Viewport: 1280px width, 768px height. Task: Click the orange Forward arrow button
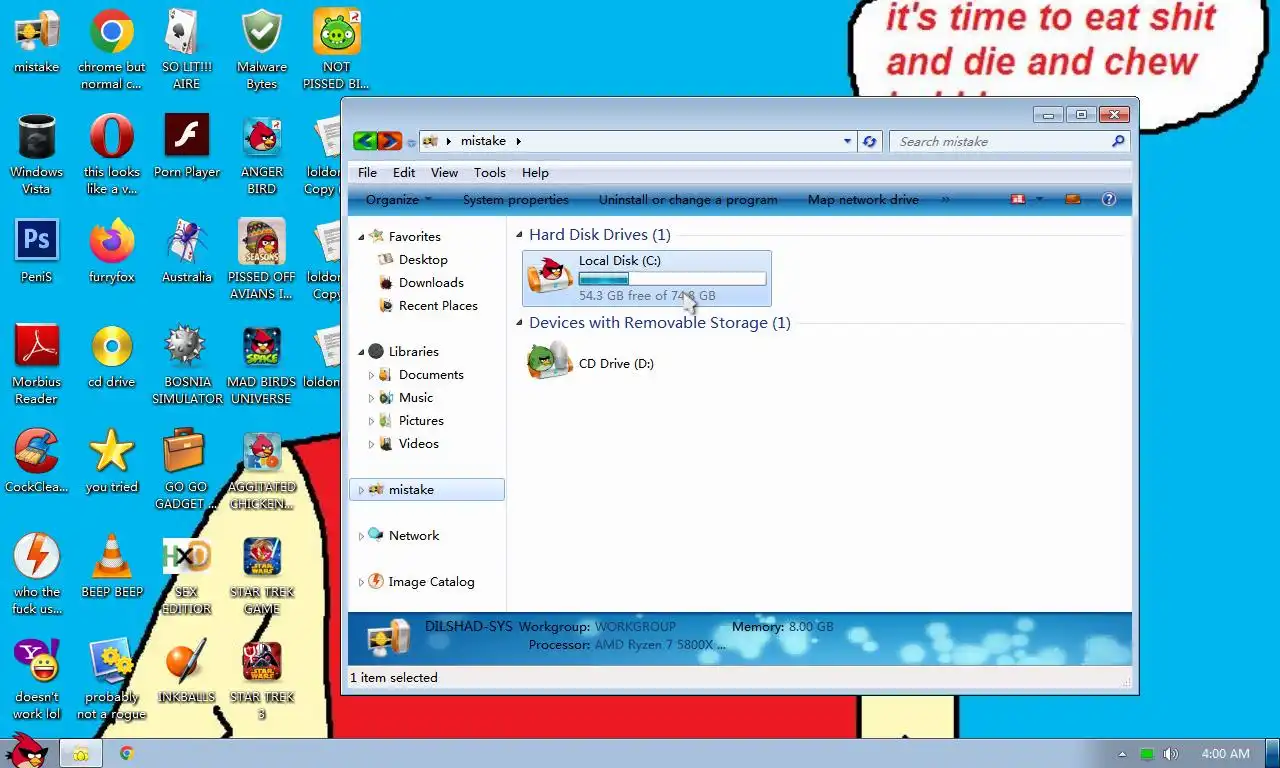390,141
